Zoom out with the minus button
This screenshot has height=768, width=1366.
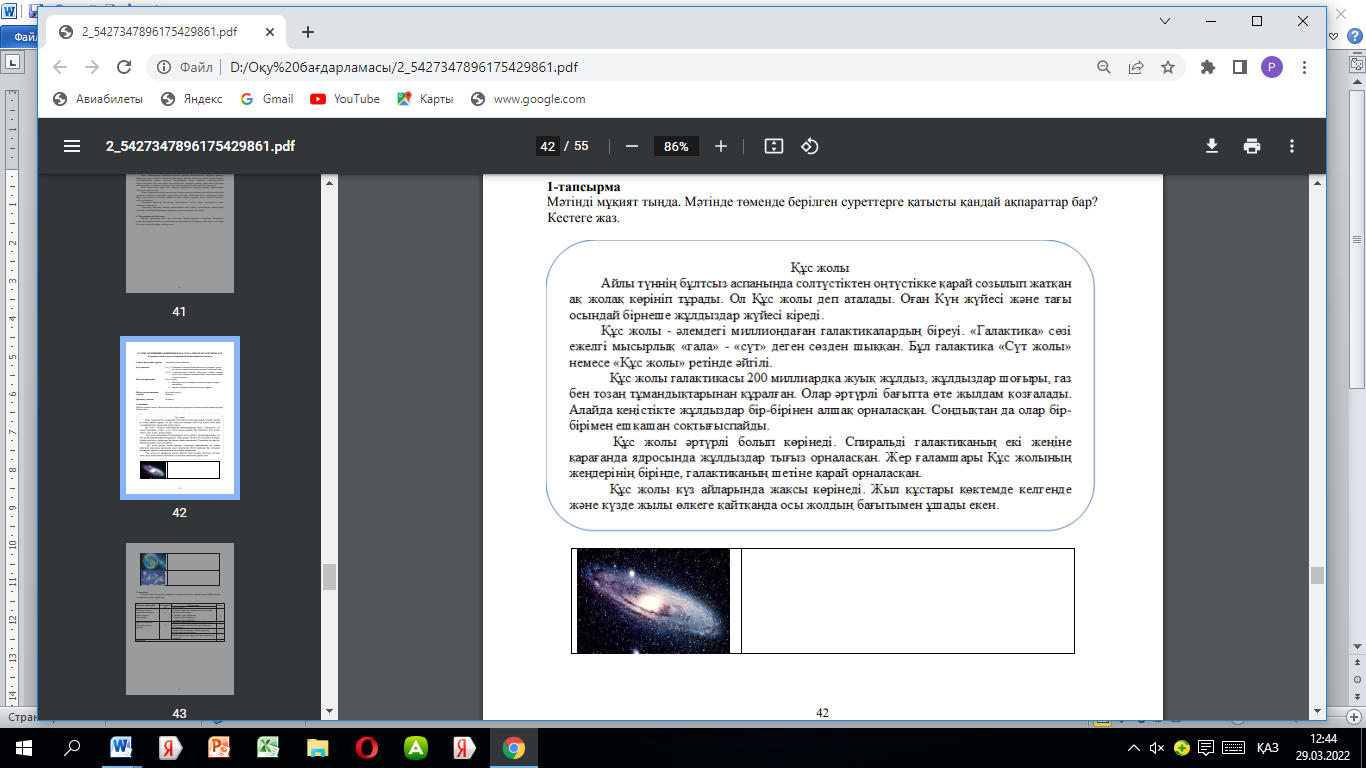632,146
